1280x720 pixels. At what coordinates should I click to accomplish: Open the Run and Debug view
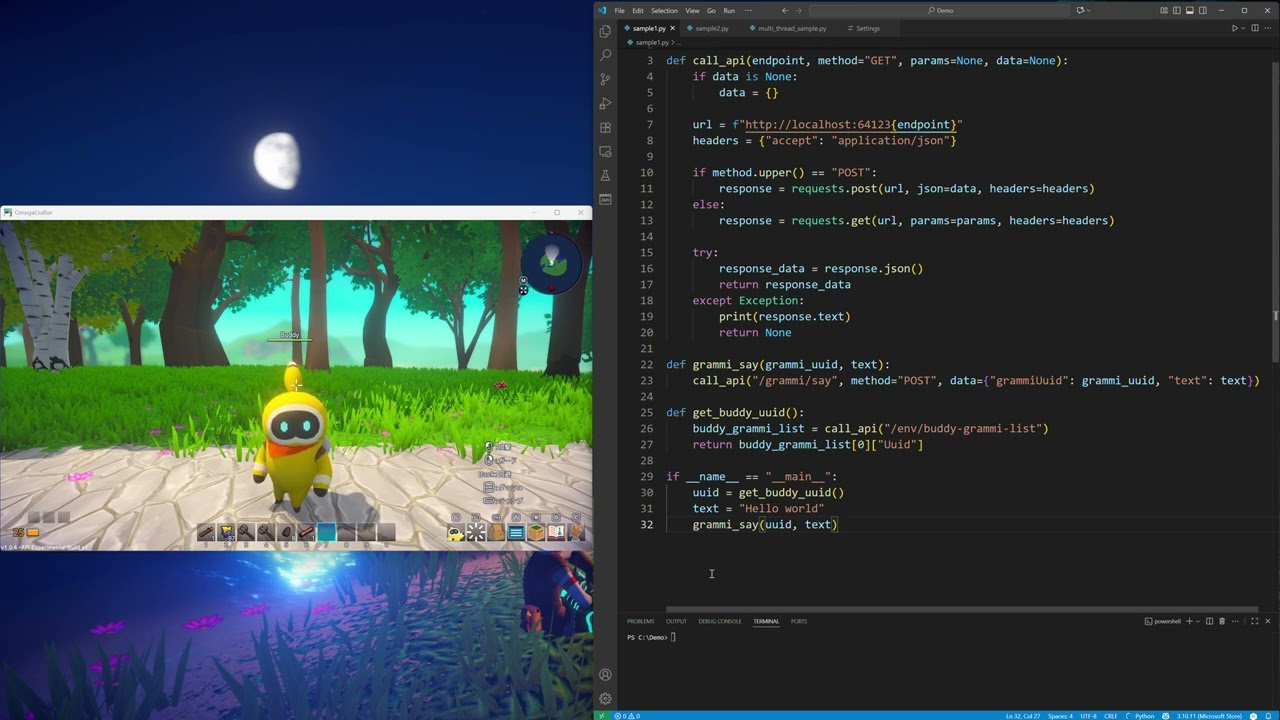tap(605, 103)
